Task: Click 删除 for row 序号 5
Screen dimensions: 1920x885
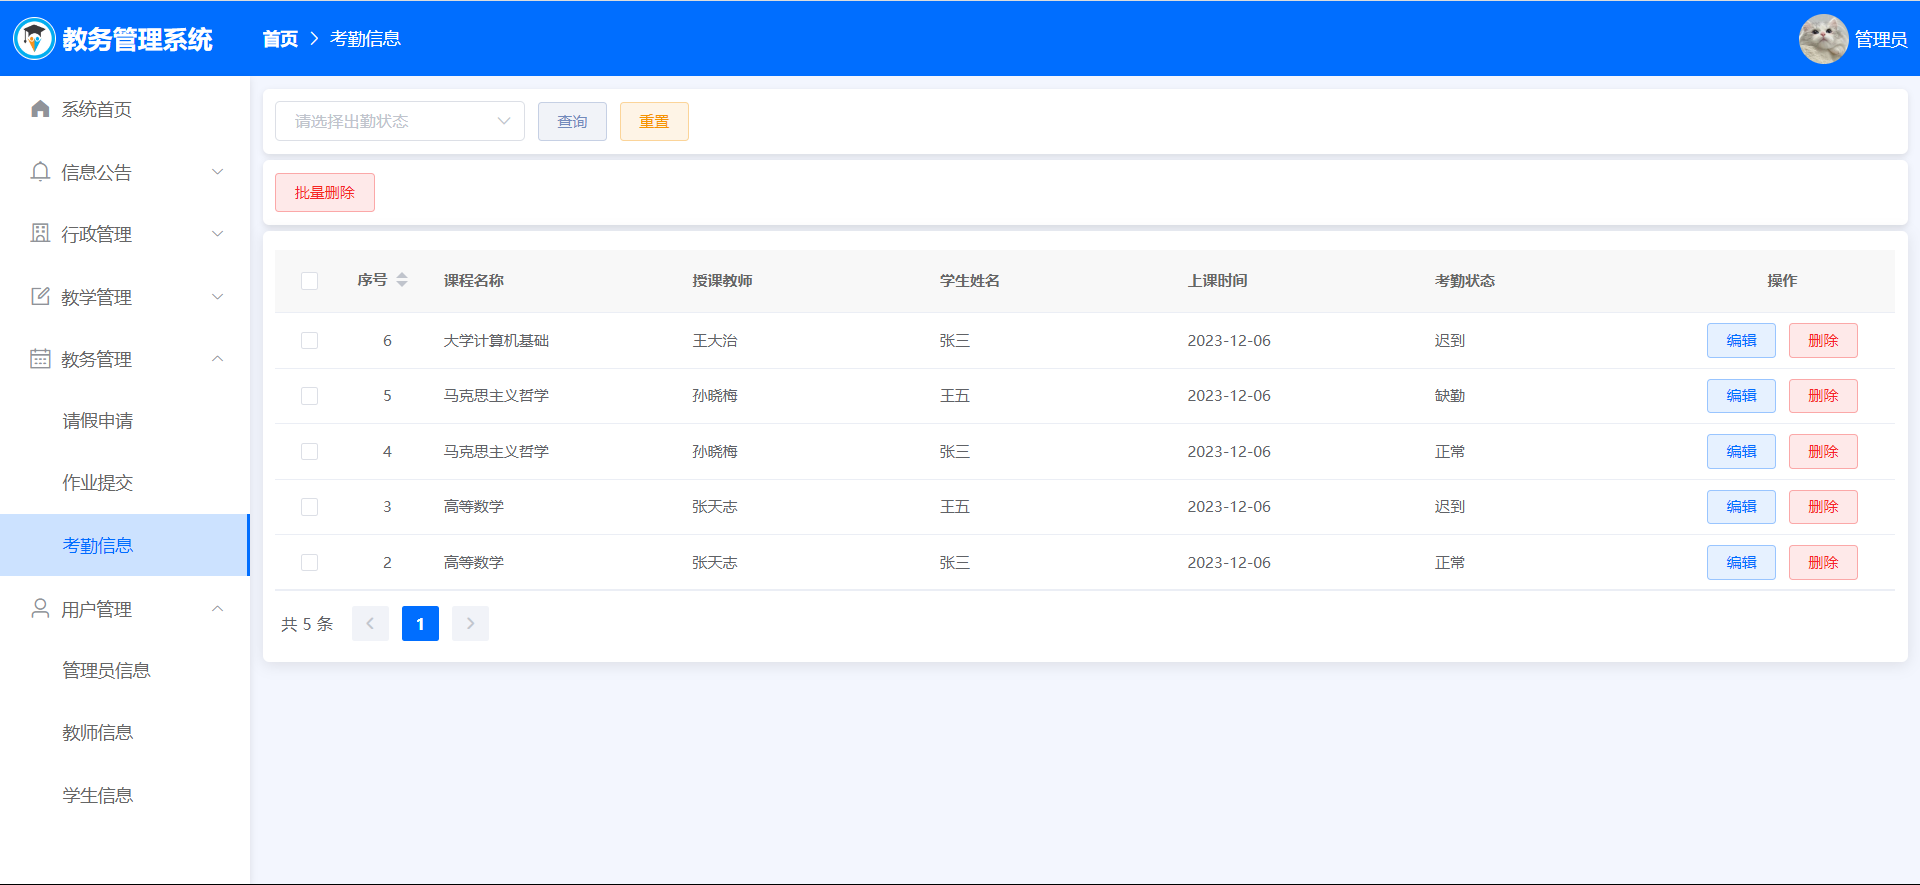Action: 1823,396
